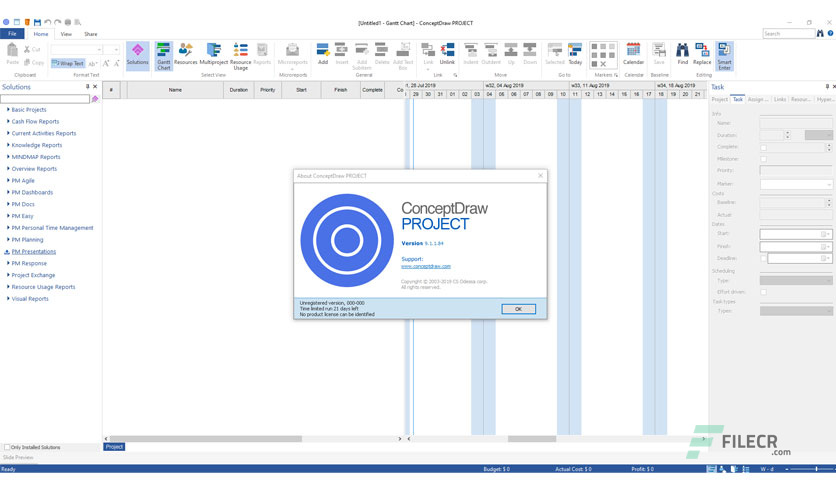Click the Save Baseline icon
The image size is (836, 484).
tap(659, 54)
